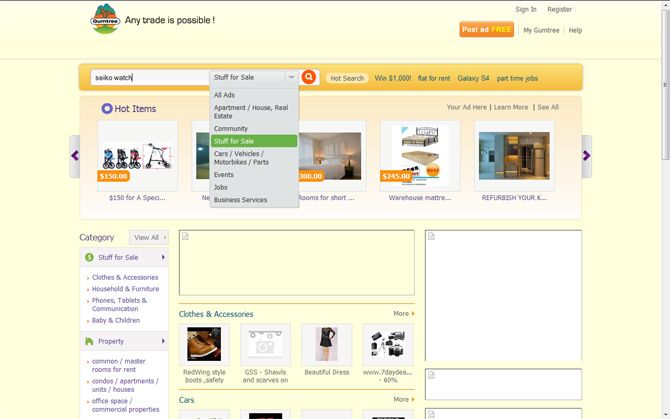Click the seiko watch search input field
This screenshot has width=670, height=419.
tap(150, 78)
